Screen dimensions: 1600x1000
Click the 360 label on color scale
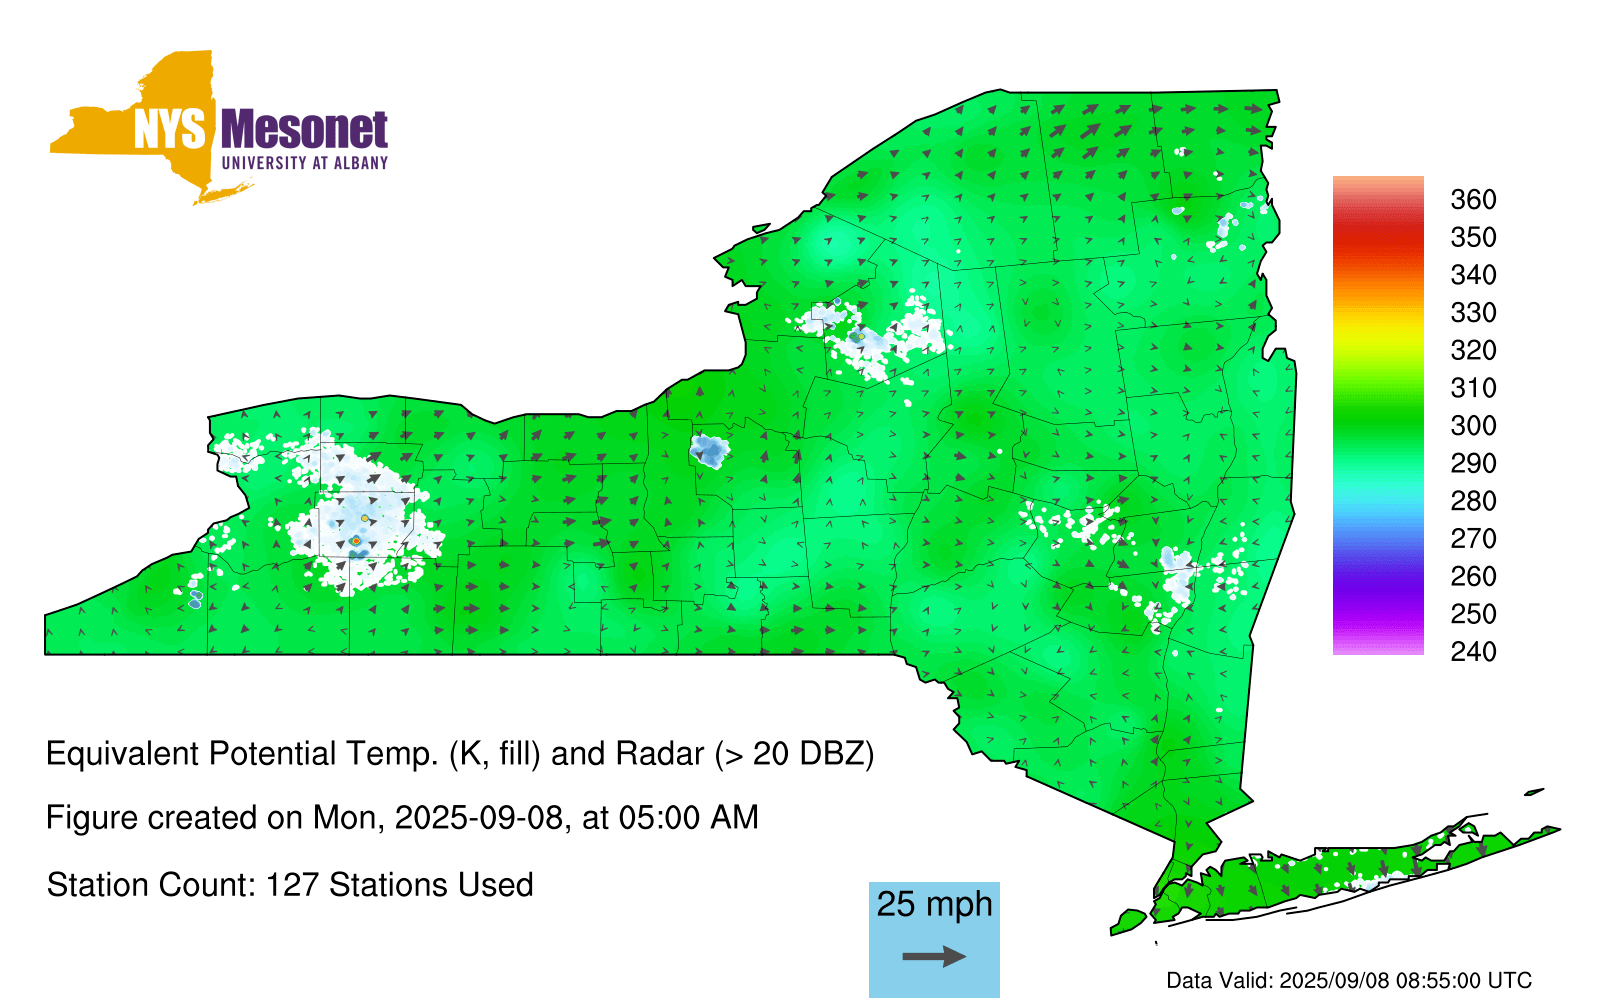point(1473,200)
